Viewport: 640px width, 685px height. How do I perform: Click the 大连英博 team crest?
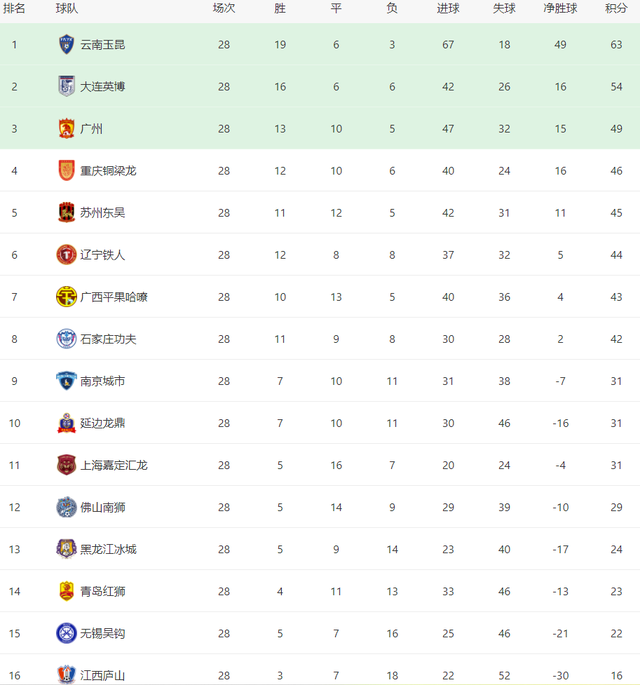(x=66, y=86)
